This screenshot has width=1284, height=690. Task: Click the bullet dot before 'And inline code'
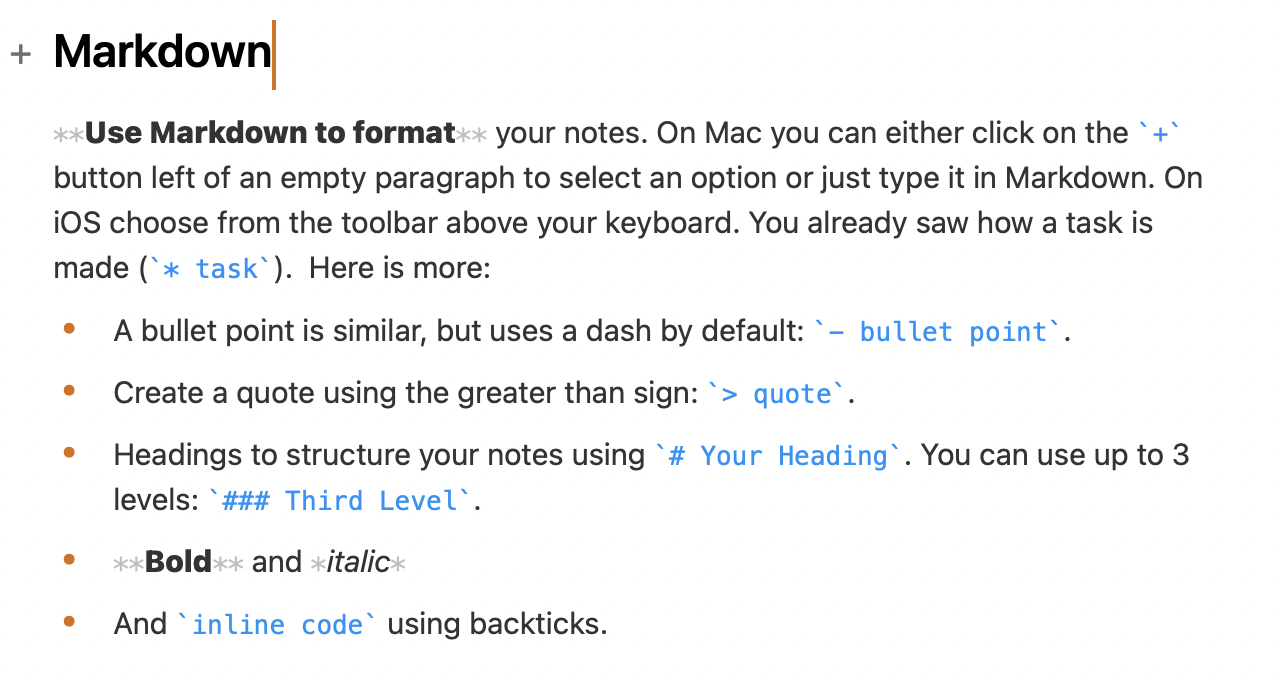point(69,621)
